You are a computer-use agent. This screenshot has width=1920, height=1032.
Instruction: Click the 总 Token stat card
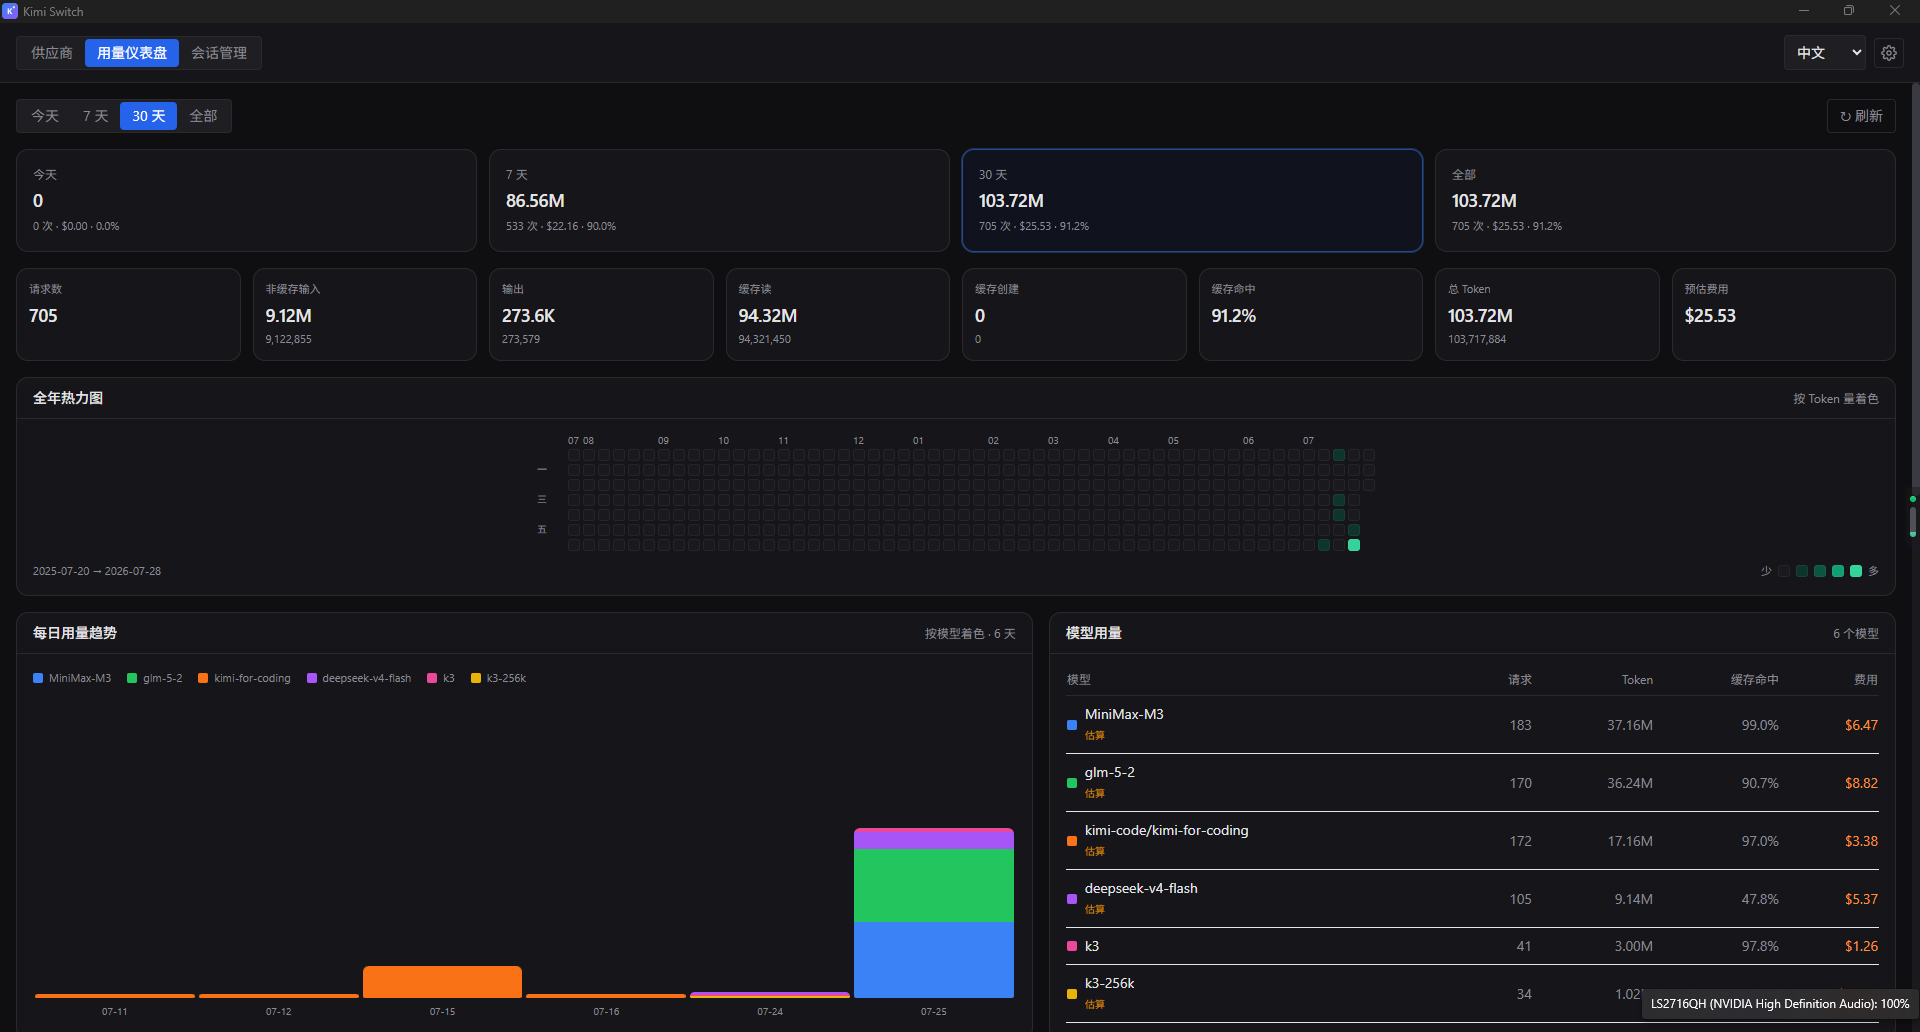tap(1547, 314)
